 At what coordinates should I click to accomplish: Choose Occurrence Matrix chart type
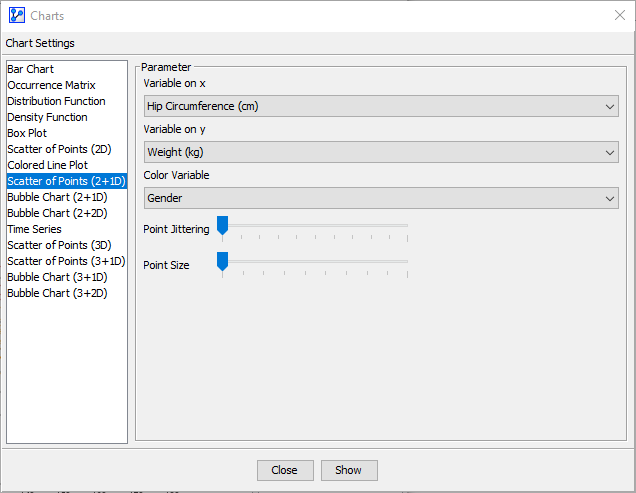(51, 85)
